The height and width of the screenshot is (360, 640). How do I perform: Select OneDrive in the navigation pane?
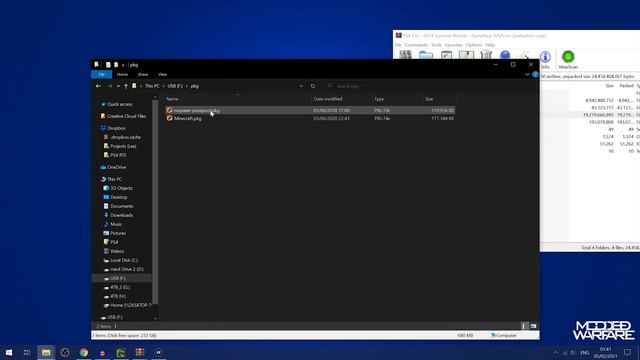click(116, 167)
